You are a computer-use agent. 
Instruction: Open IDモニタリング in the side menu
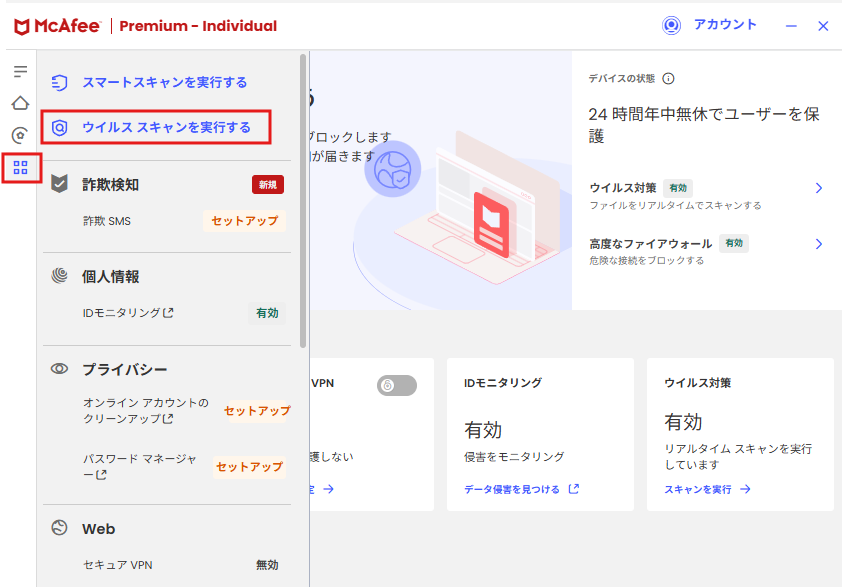point(121,313)
